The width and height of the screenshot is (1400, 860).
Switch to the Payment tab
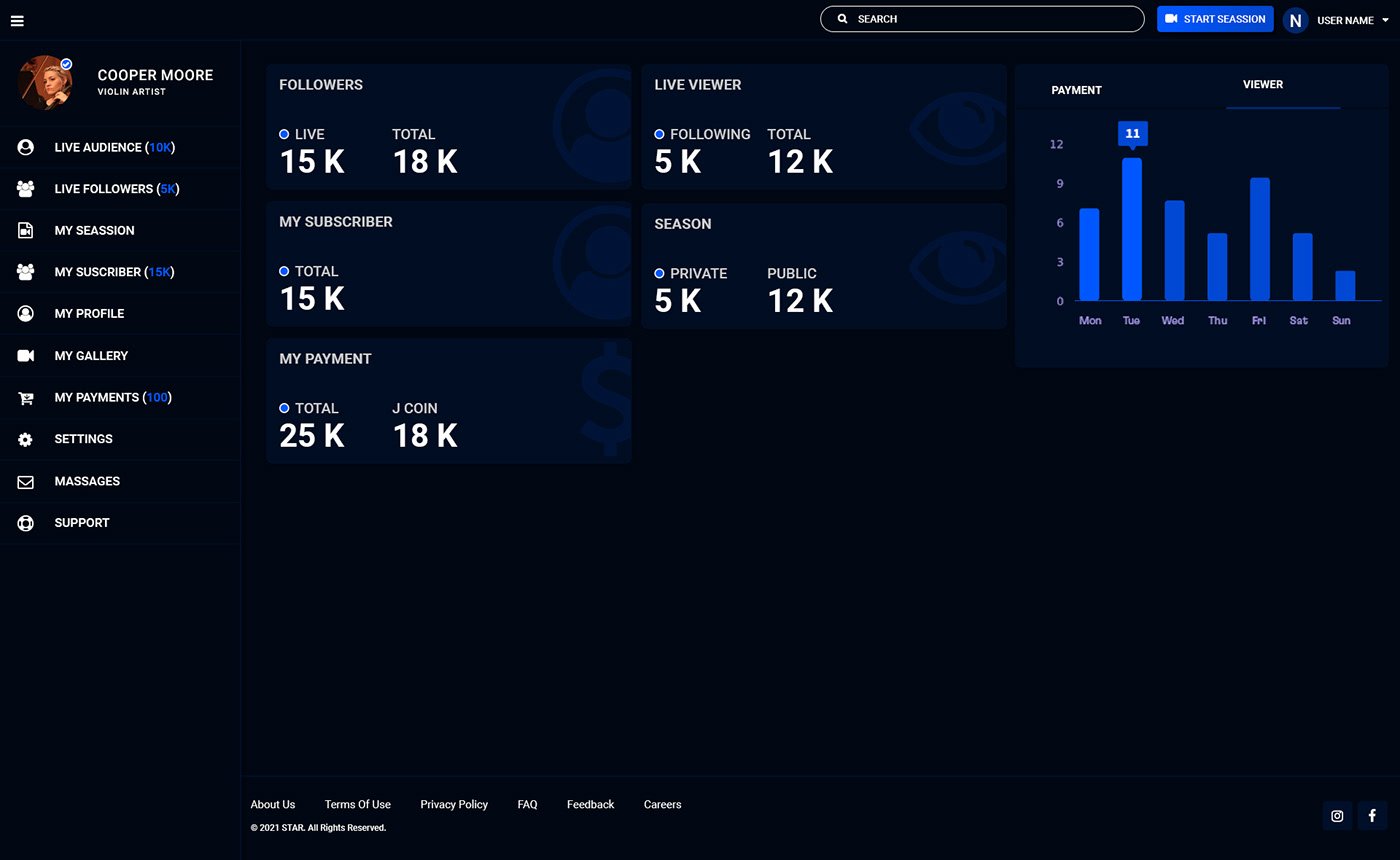coord(1076,90)
